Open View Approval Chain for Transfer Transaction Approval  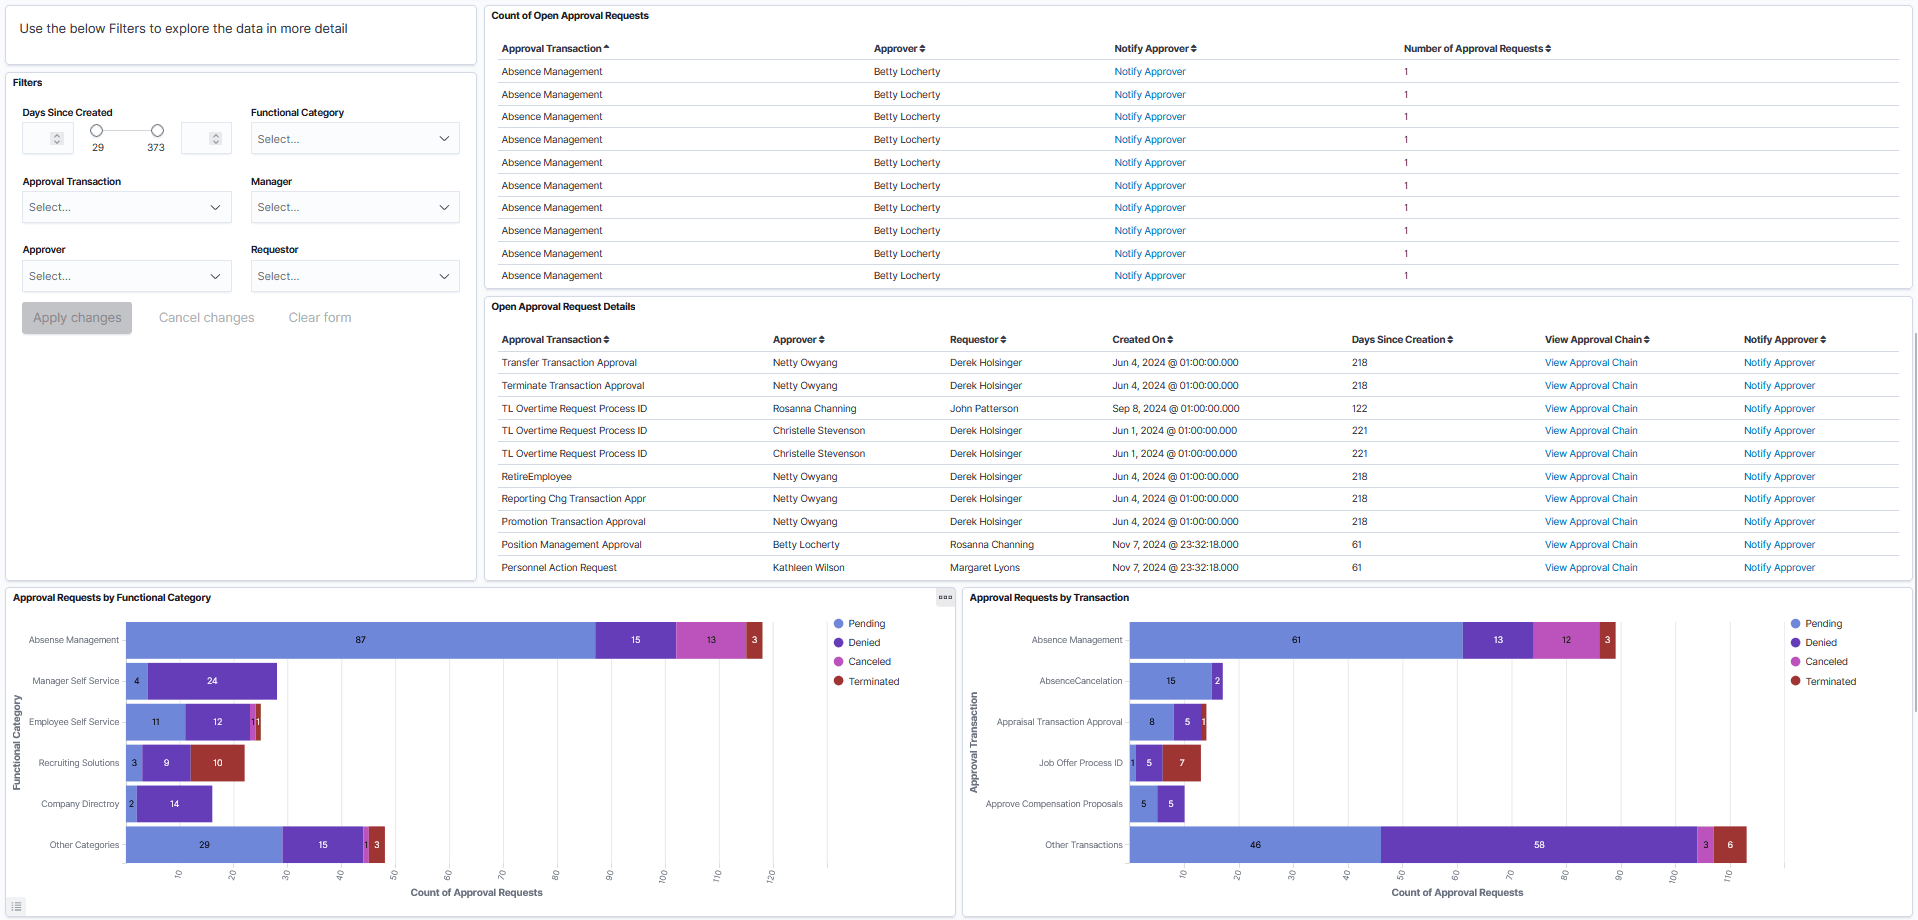coord(1590,362)
